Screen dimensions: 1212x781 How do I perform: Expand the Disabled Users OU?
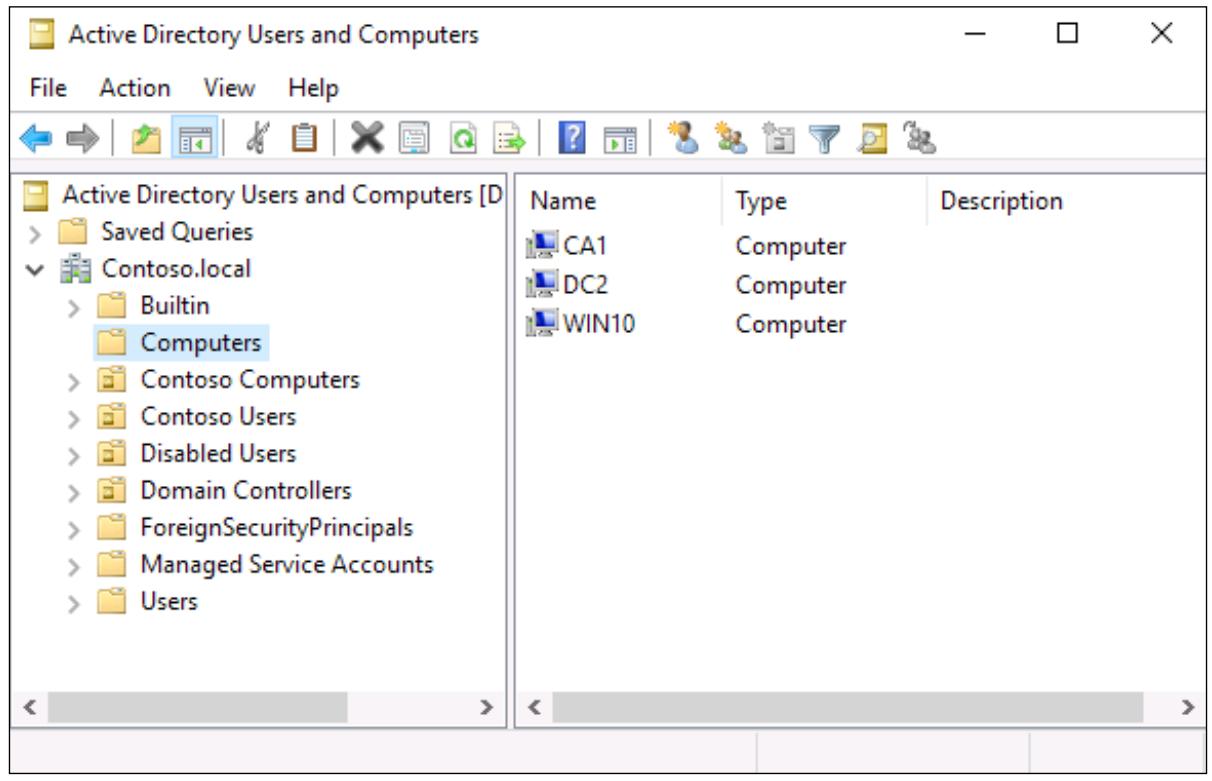[74, 454]
